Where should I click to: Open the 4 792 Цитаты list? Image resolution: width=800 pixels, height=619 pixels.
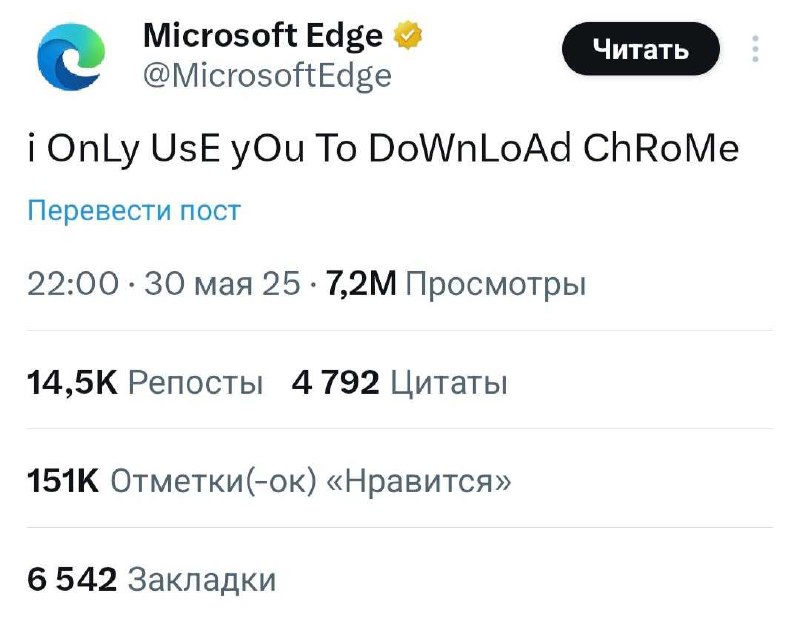tap(399, 382)
